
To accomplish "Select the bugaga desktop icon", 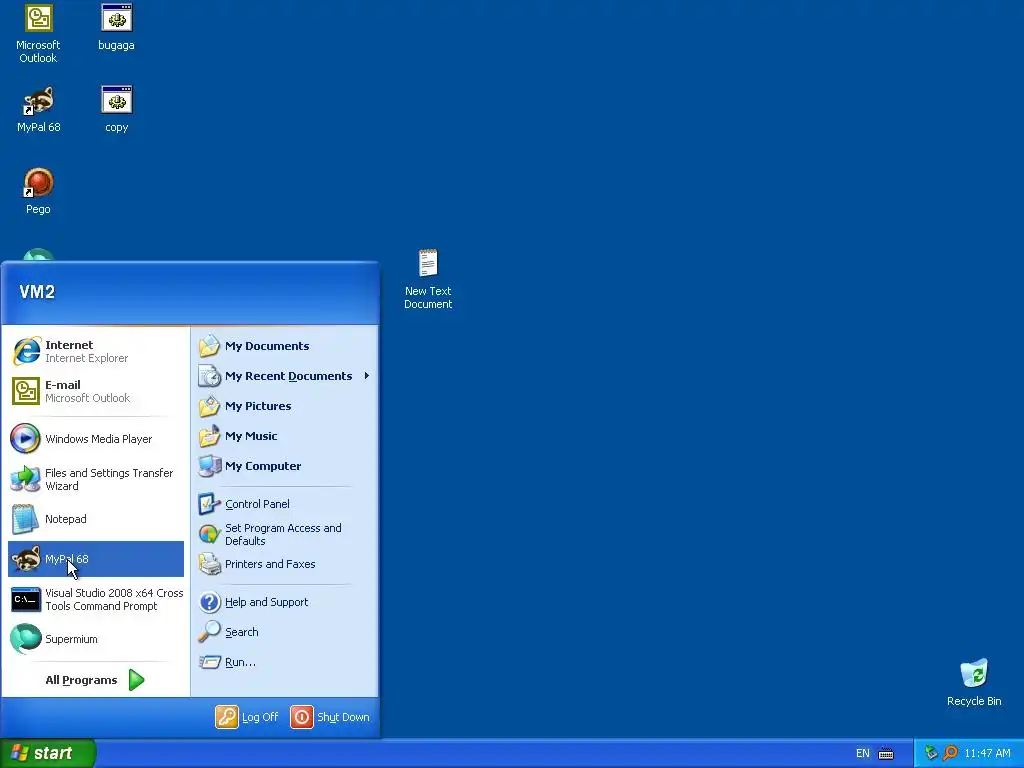I will pyautogui.click(x=116, y=27).
